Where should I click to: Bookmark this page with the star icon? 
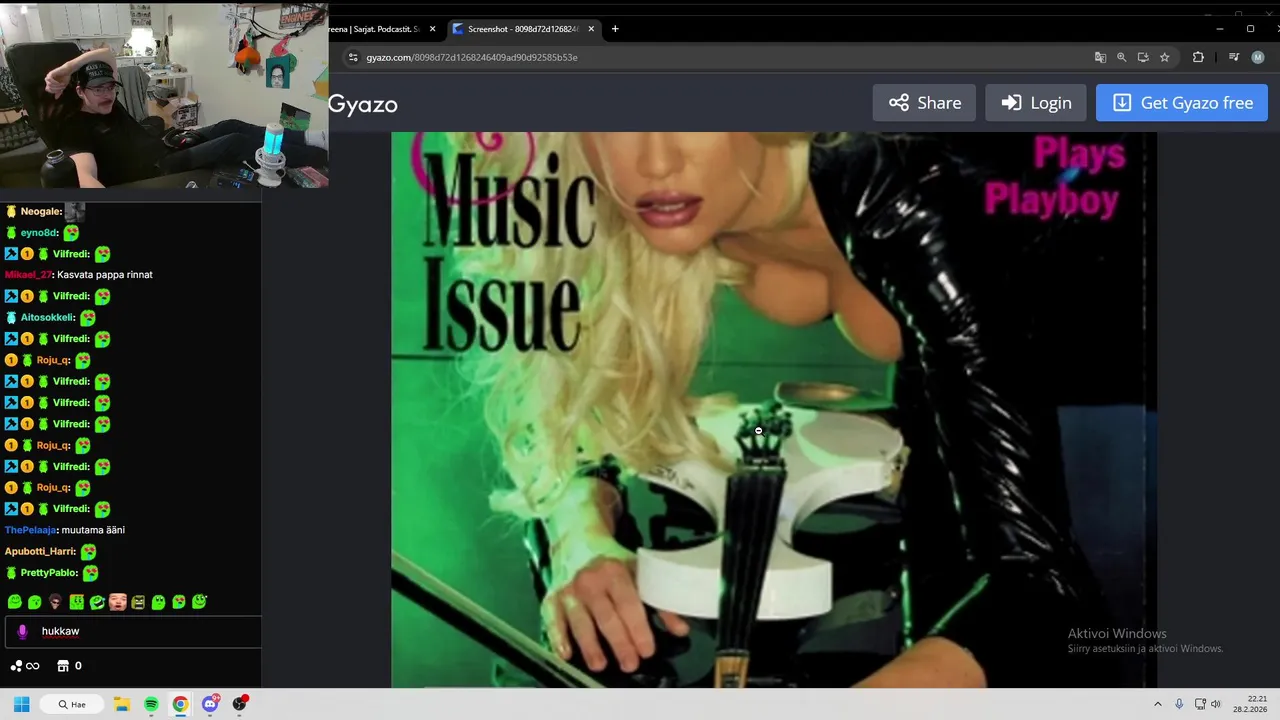pos(1165,57)
